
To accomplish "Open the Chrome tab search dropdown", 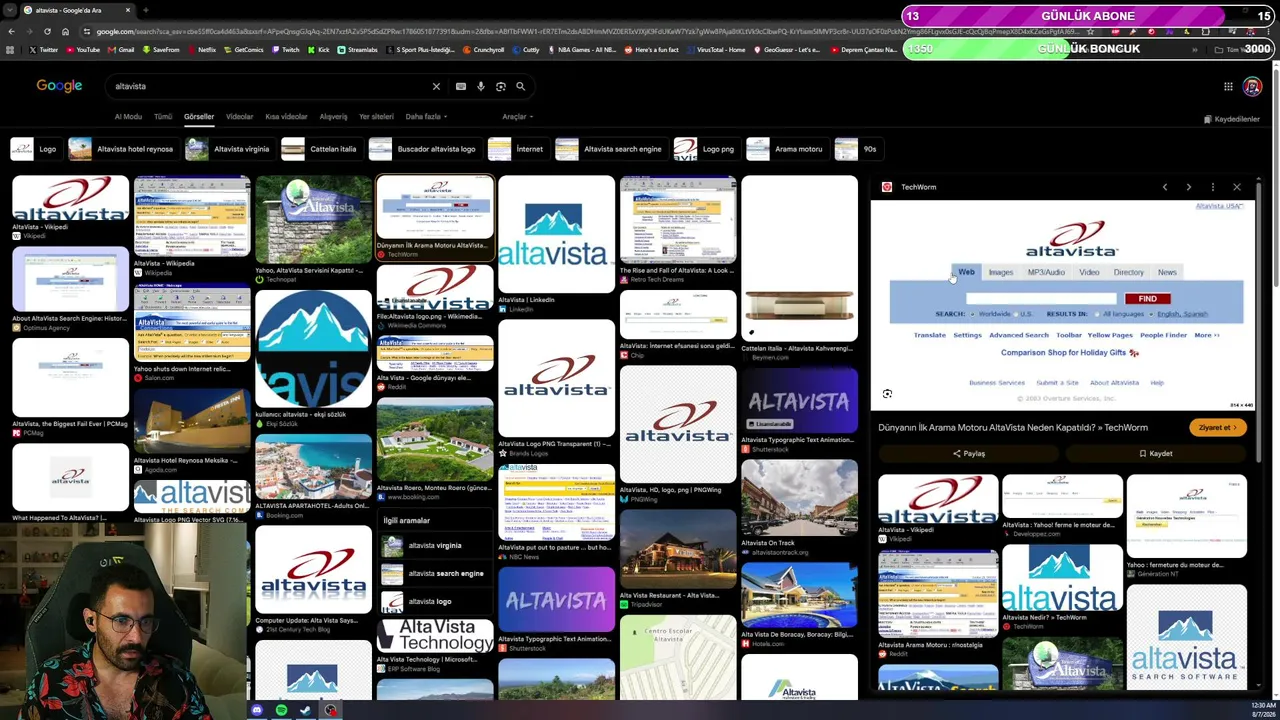I will pyautogui.click(x=10, y=10).
